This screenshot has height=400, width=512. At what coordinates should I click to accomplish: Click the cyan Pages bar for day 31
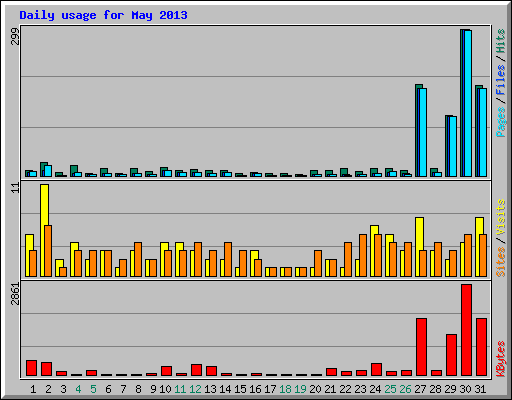click(483, 132)
